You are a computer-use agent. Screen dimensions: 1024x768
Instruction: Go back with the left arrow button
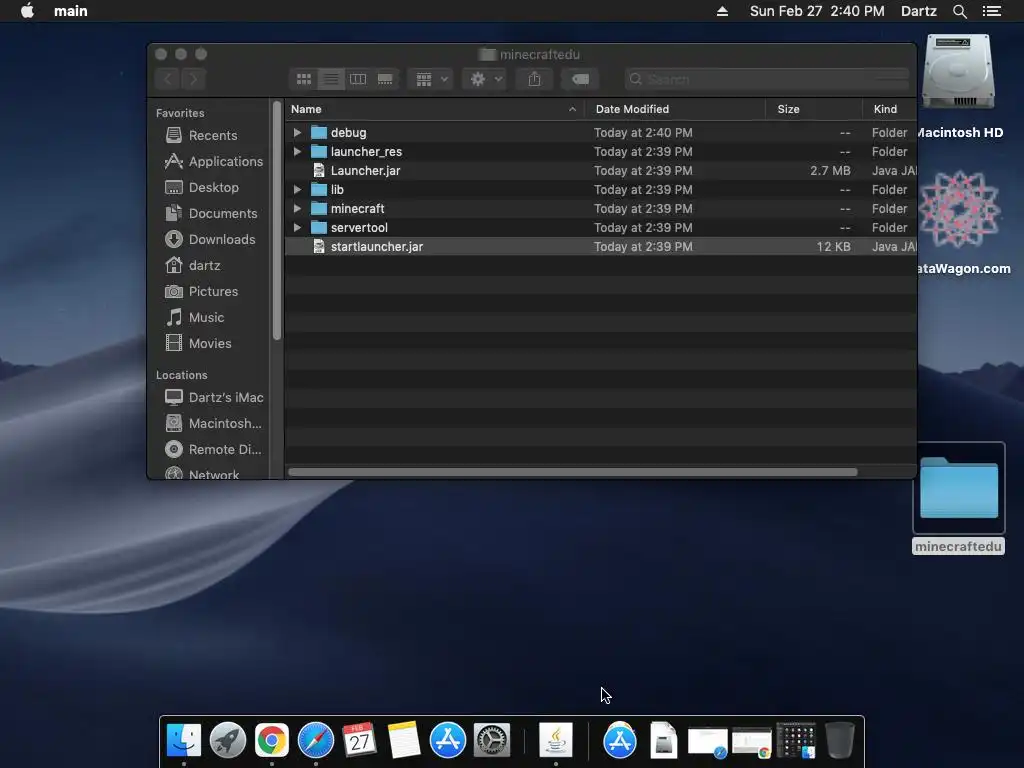pos(168,79)
